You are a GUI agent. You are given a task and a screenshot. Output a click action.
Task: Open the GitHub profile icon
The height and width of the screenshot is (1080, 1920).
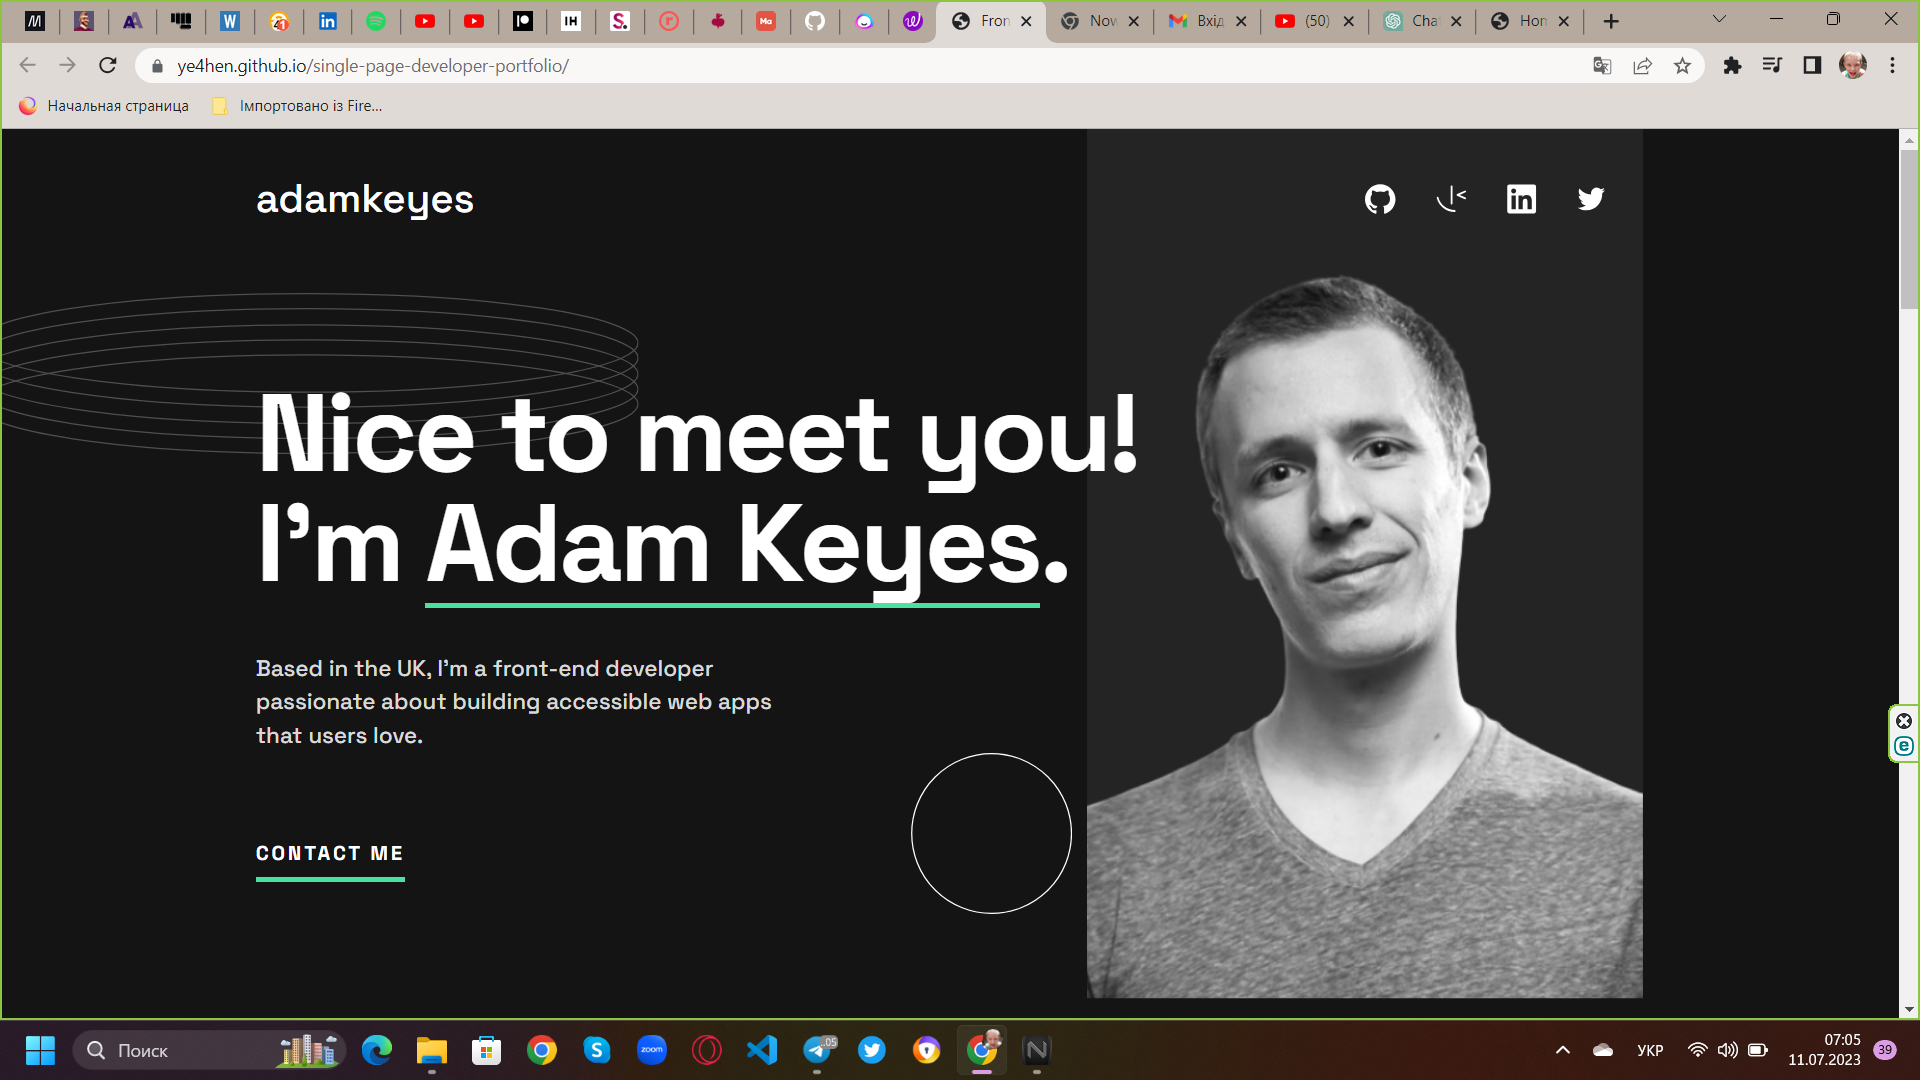click(x=1380, y=199)
